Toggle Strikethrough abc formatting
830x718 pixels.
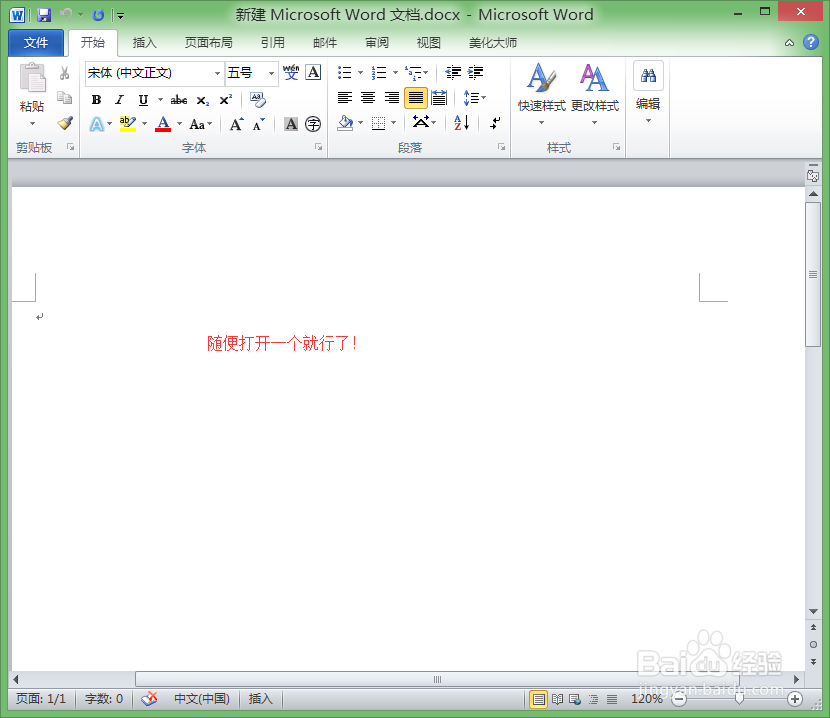pos(179,100)
